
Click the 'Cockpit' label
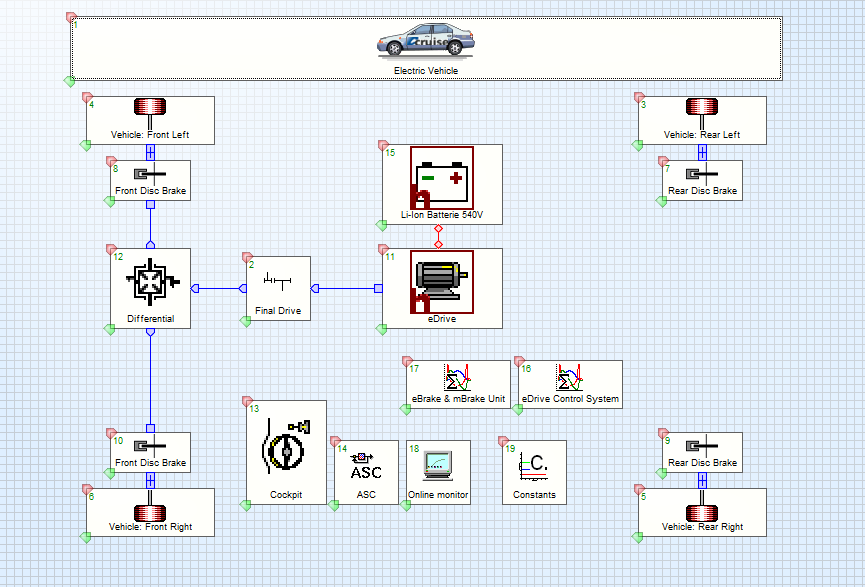(285, 494)
